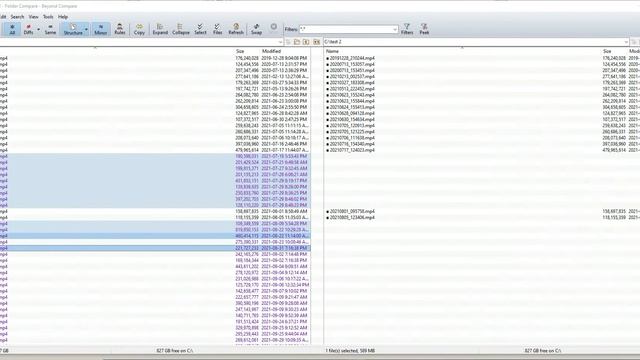Open the View menu
Screen dimensions: 640x360
(33, 17)
